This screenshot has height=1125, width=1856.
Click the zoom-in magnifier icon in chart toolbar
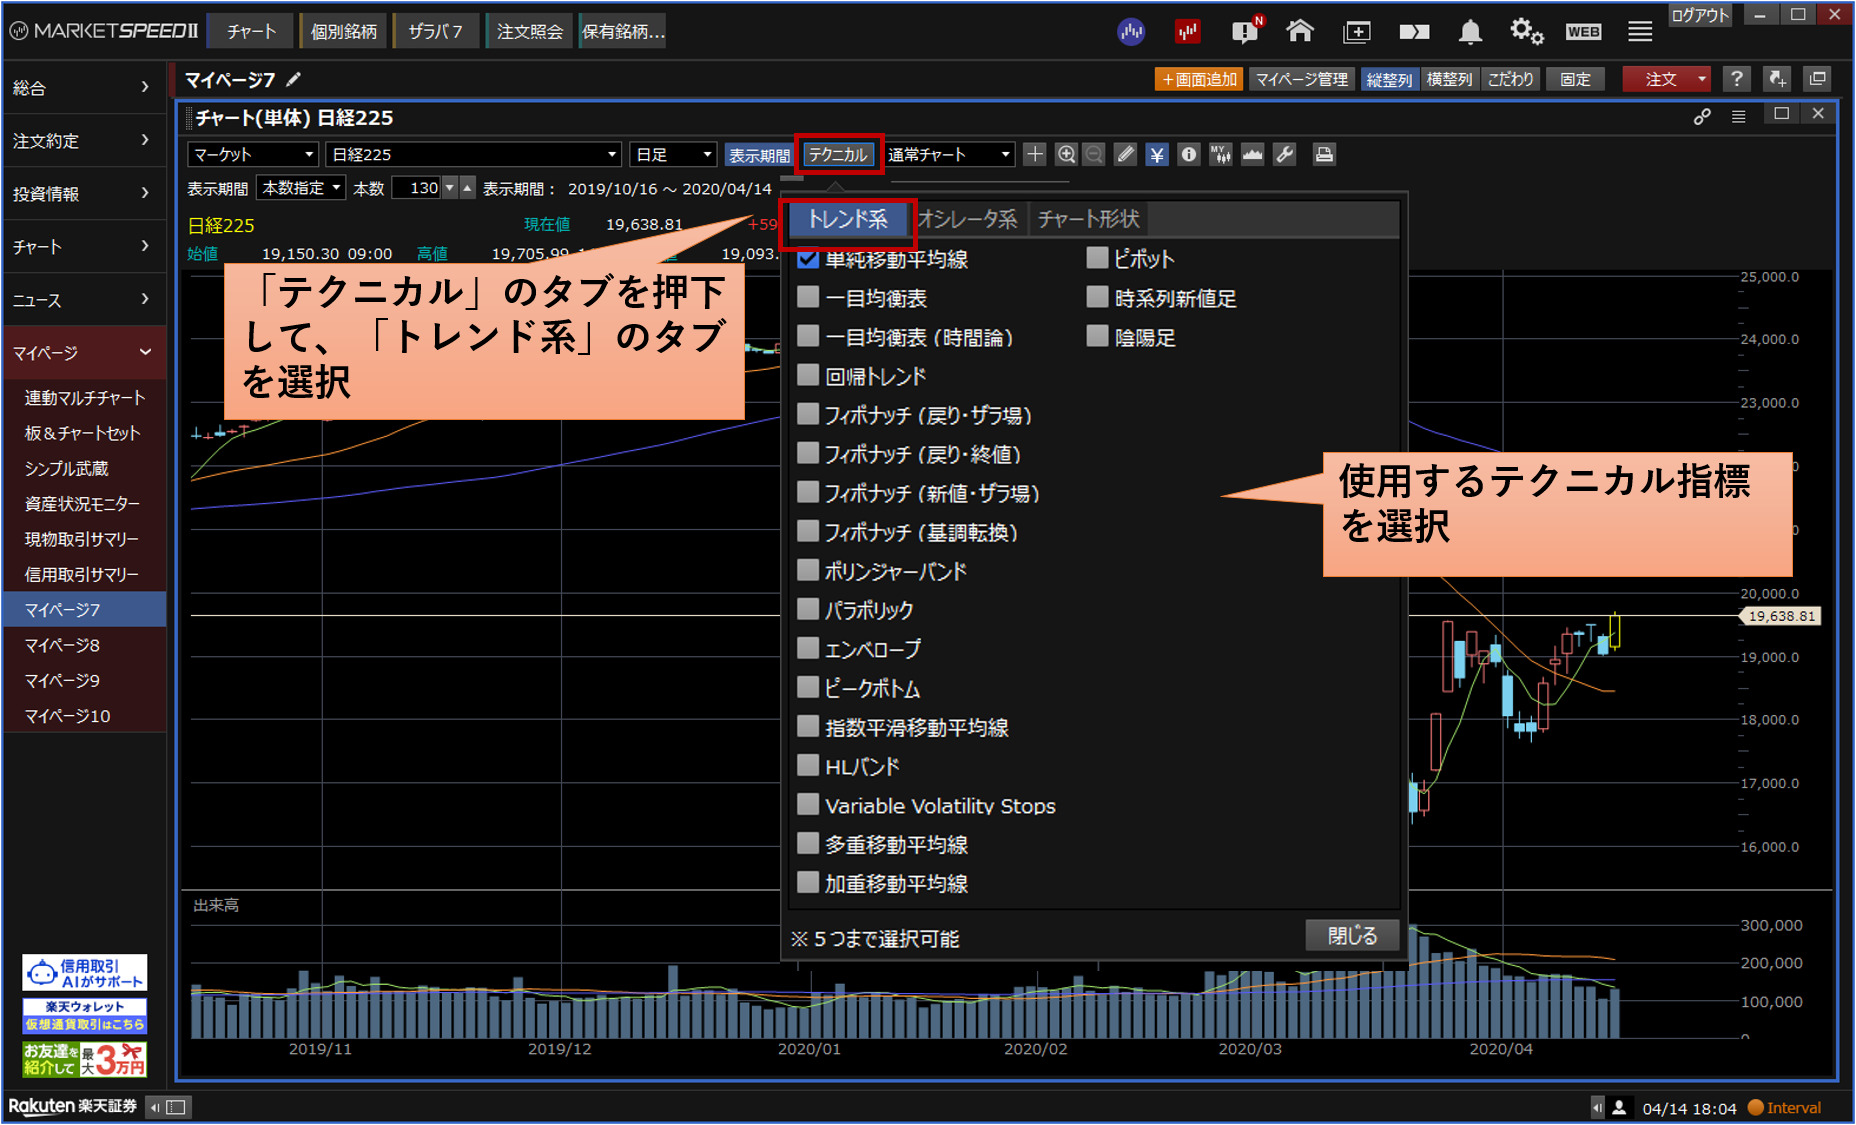click(1066, 155)
